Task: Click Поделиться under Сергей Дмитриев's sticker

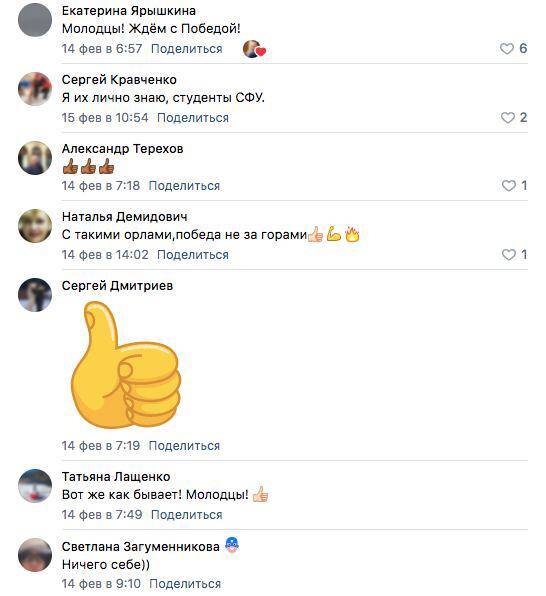Action: pyautogui.click(x=184, y=446)
